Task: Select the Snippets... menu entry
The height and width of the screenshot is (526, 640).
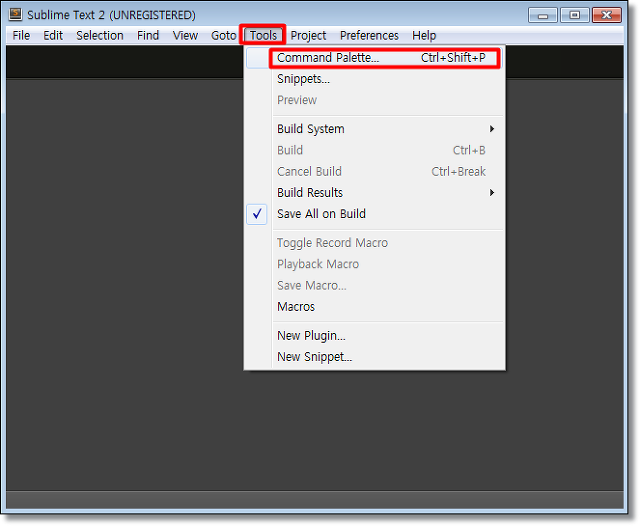Action: [x=374, y=79]
